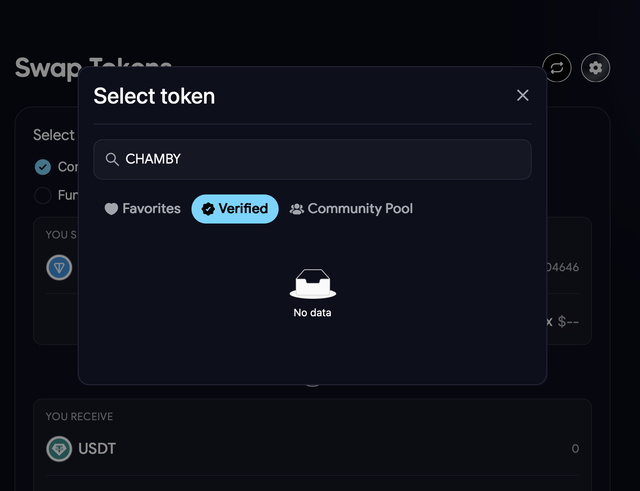Click the verified badge icon

pos(208,209)
